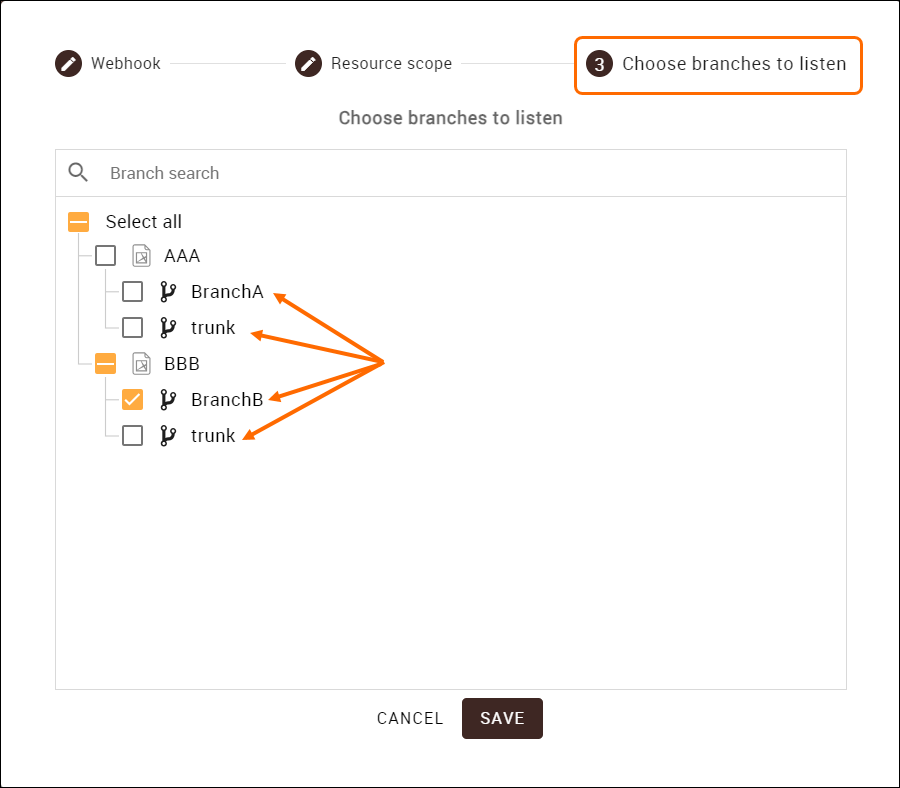The height and width of the screenshot is (788, 900).
Task: Toggle the Select all checkbox
Action: click(x=78, y=222)
